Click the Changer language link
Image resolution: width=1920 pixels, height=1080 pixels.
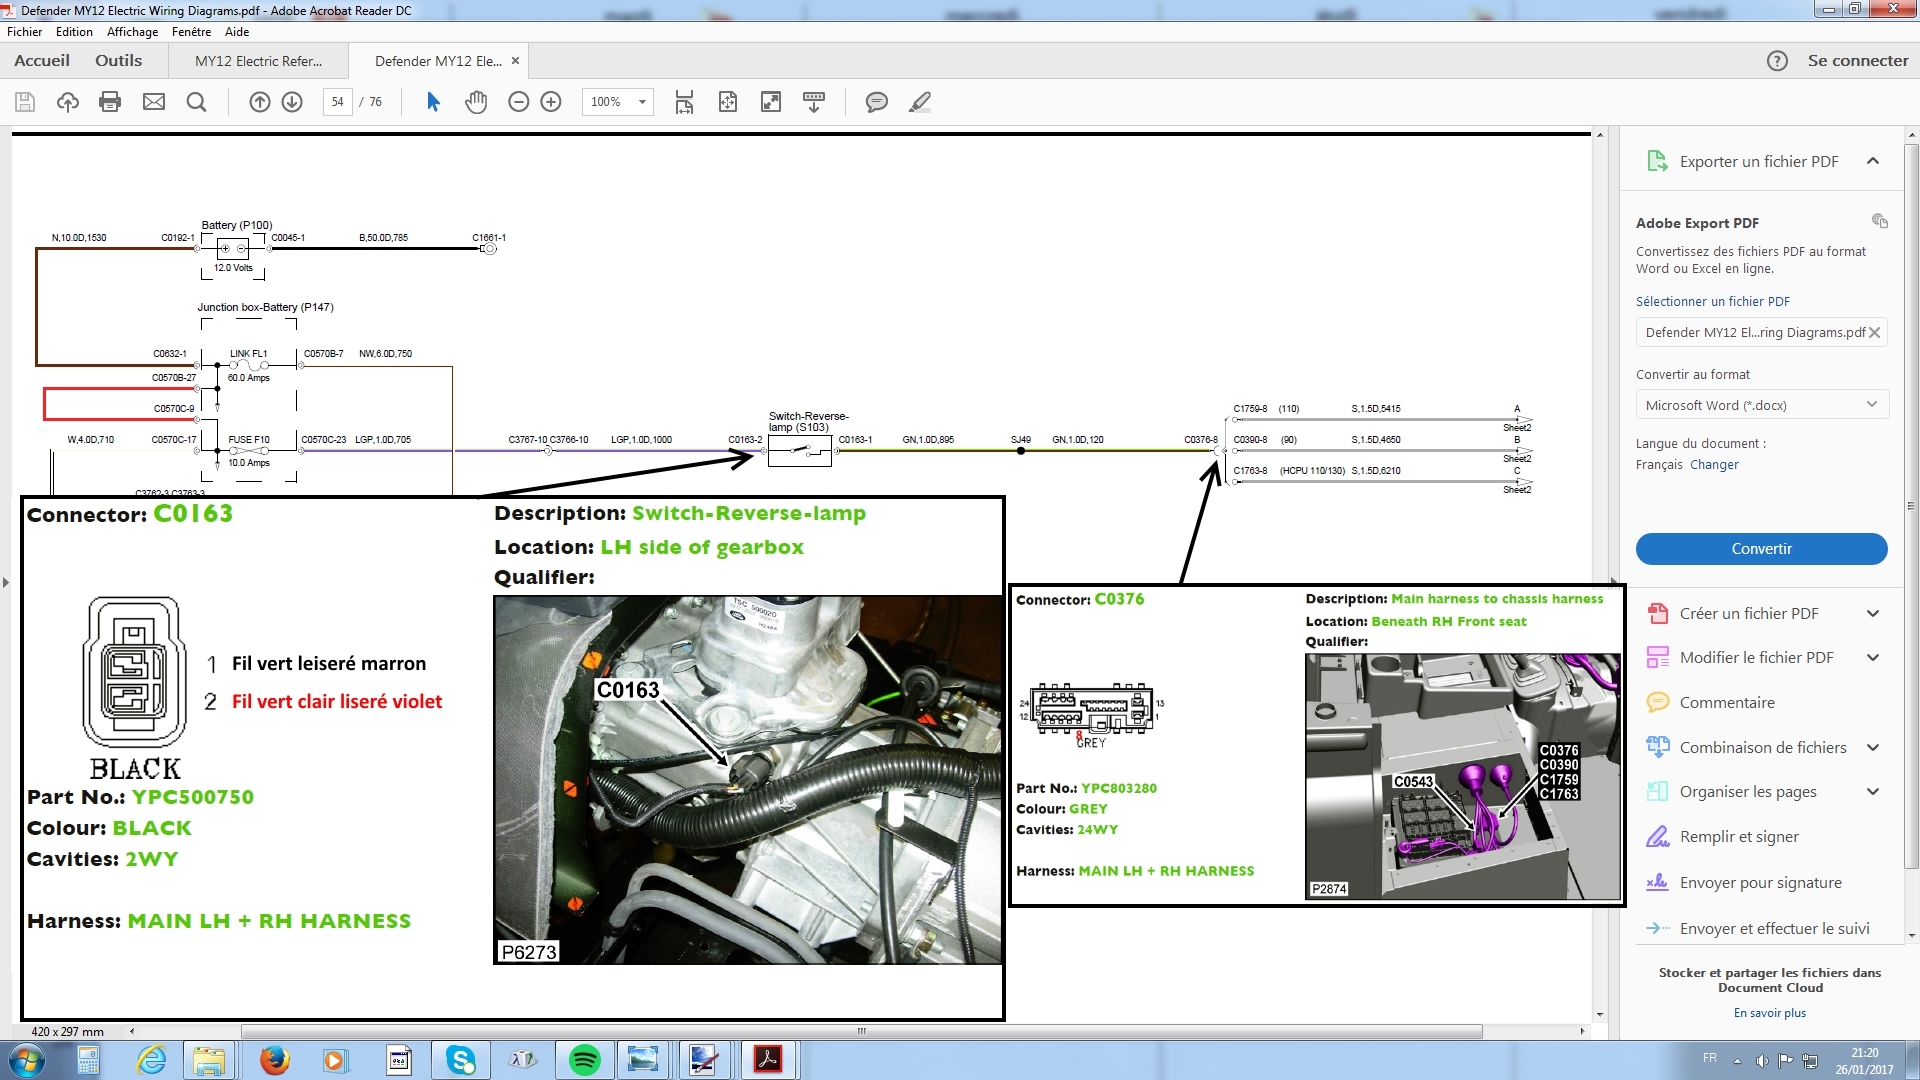tap(1714, 465)
